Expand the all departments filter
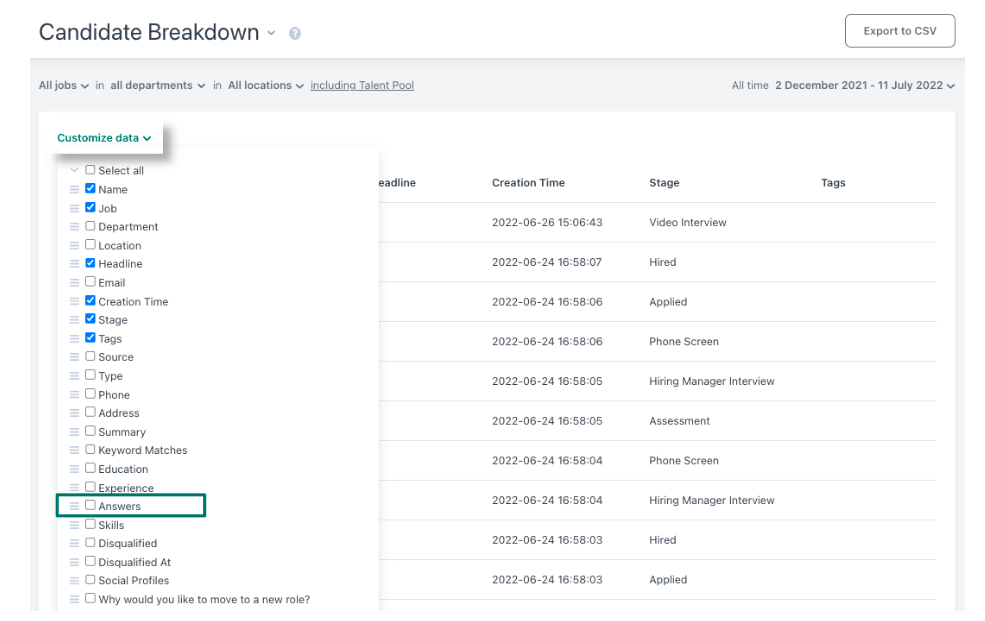This screenshot has height=621, width=985. 158,85
